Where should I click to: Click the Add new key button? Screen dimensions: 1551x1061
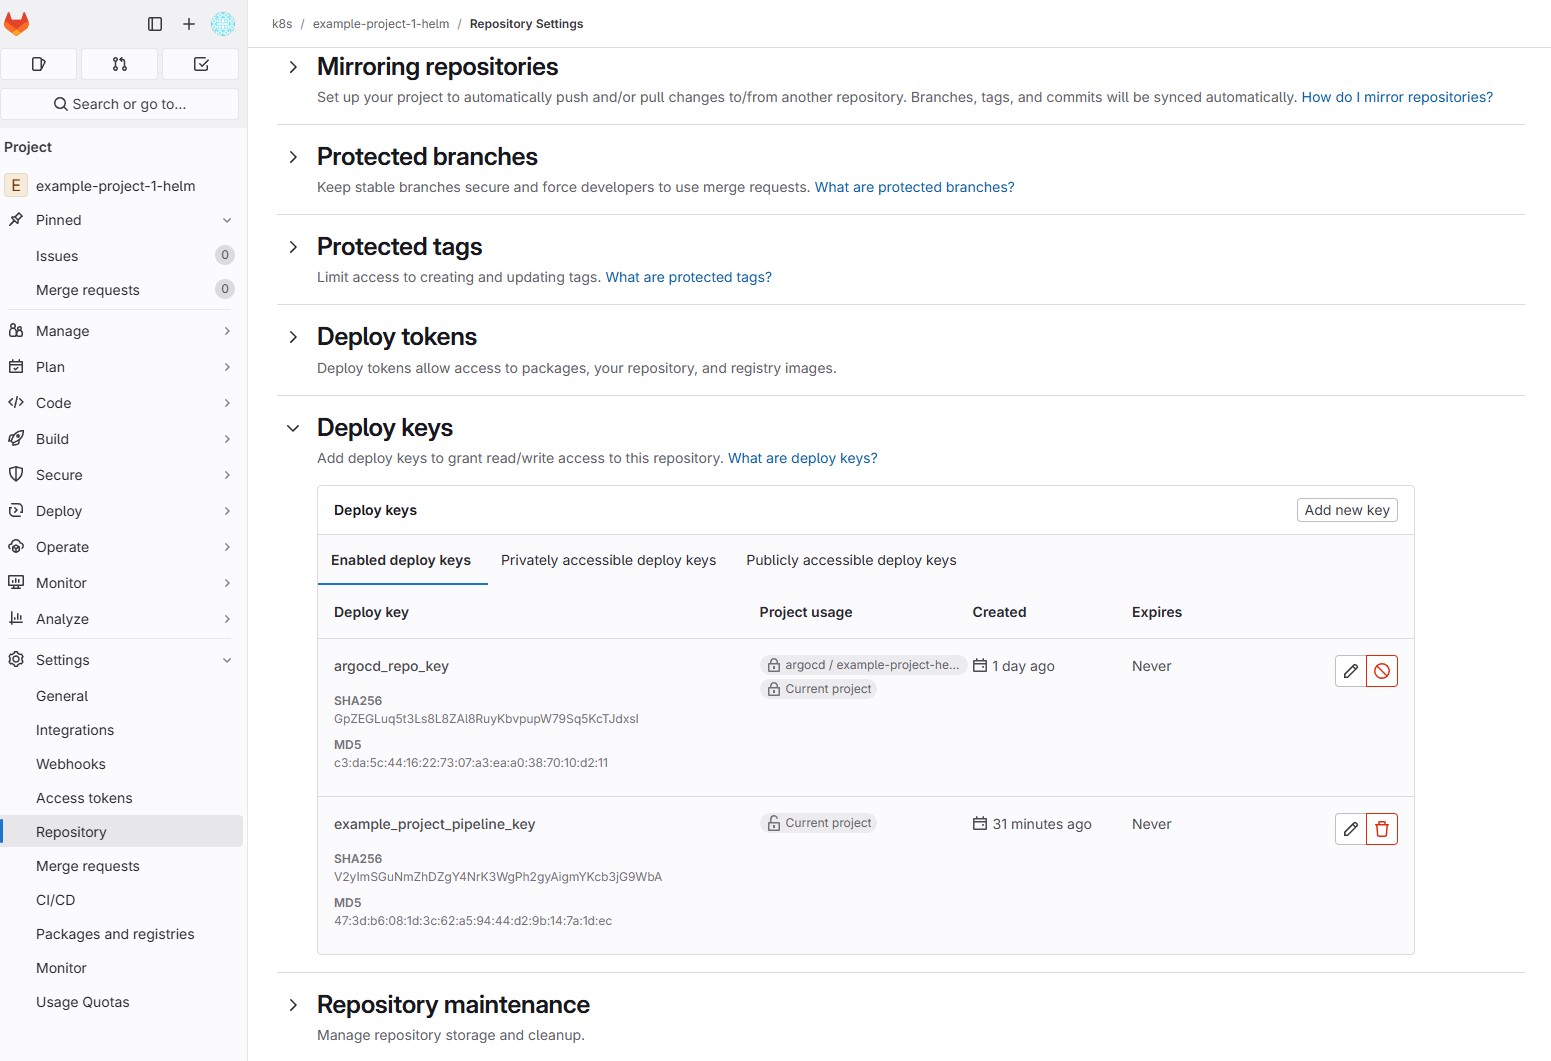tap(1346, 510)
